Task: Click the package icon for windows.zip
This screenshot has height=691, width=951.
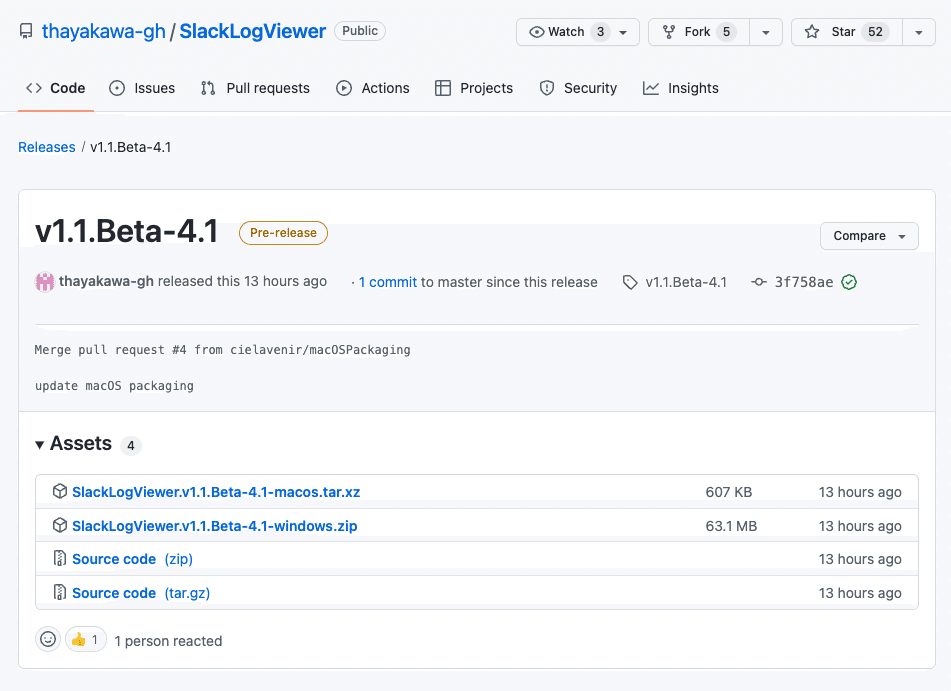Action: 59,525
